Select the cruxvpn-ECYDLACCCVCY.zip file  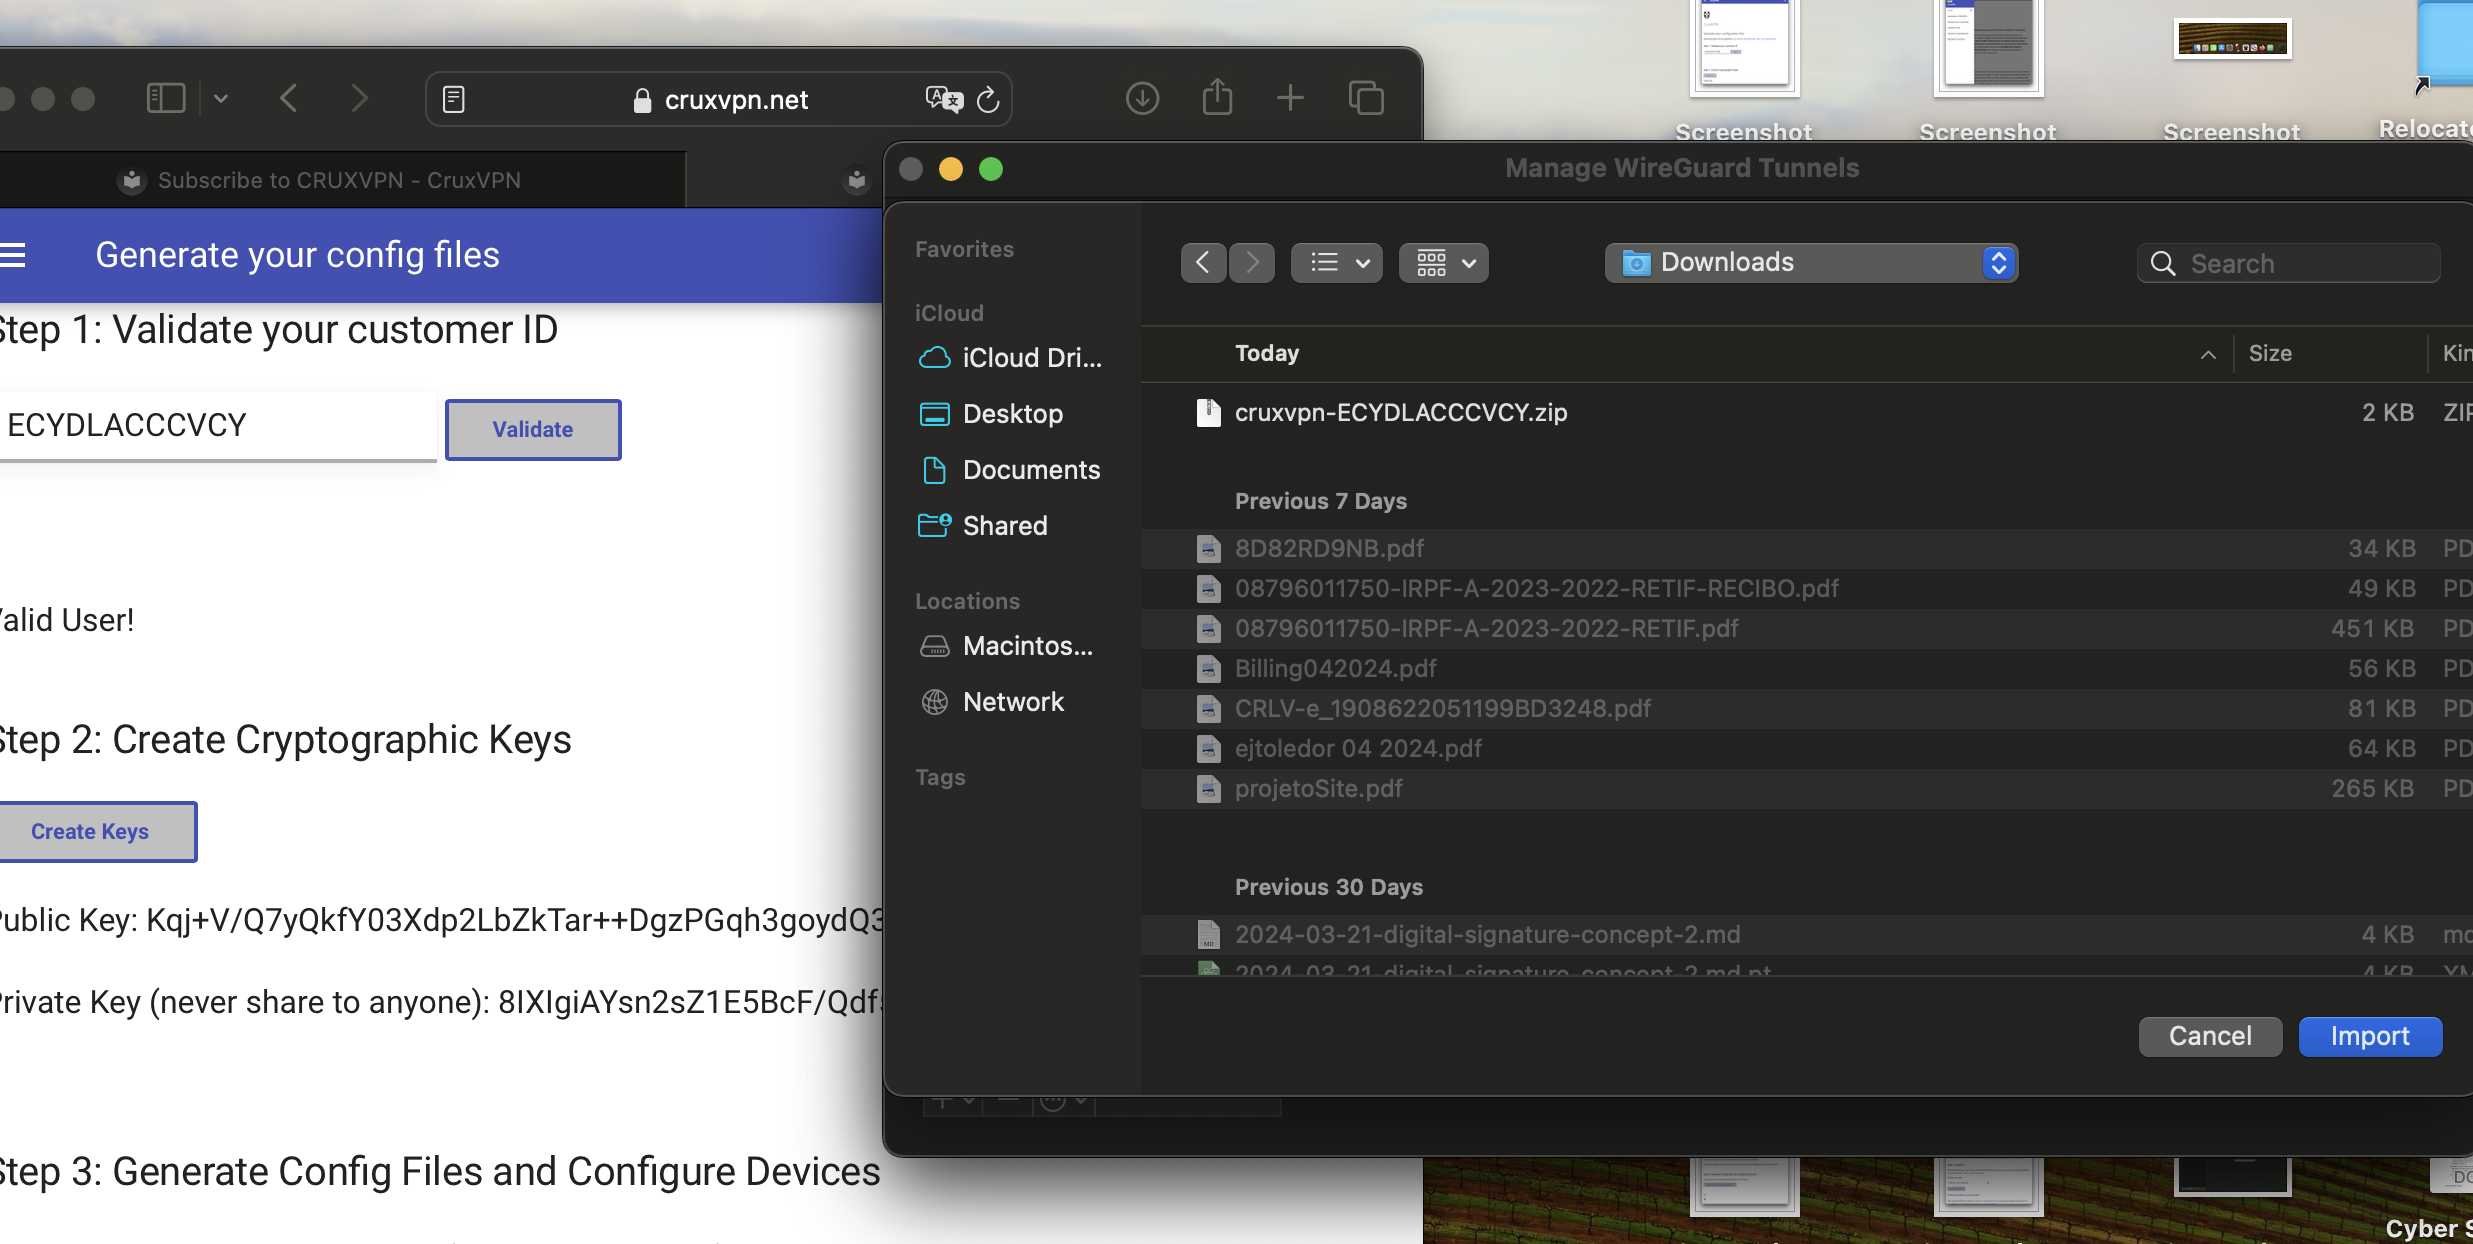1400,413
